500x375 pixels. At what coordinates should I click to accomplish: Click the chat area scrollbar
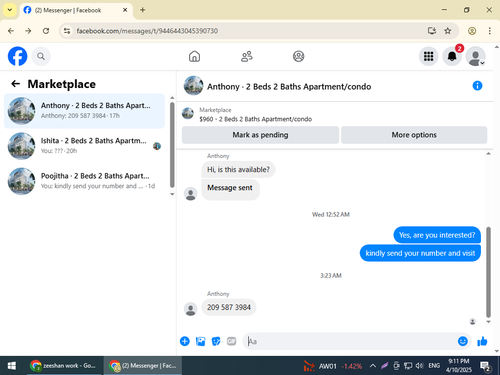[x=488, y=272]
